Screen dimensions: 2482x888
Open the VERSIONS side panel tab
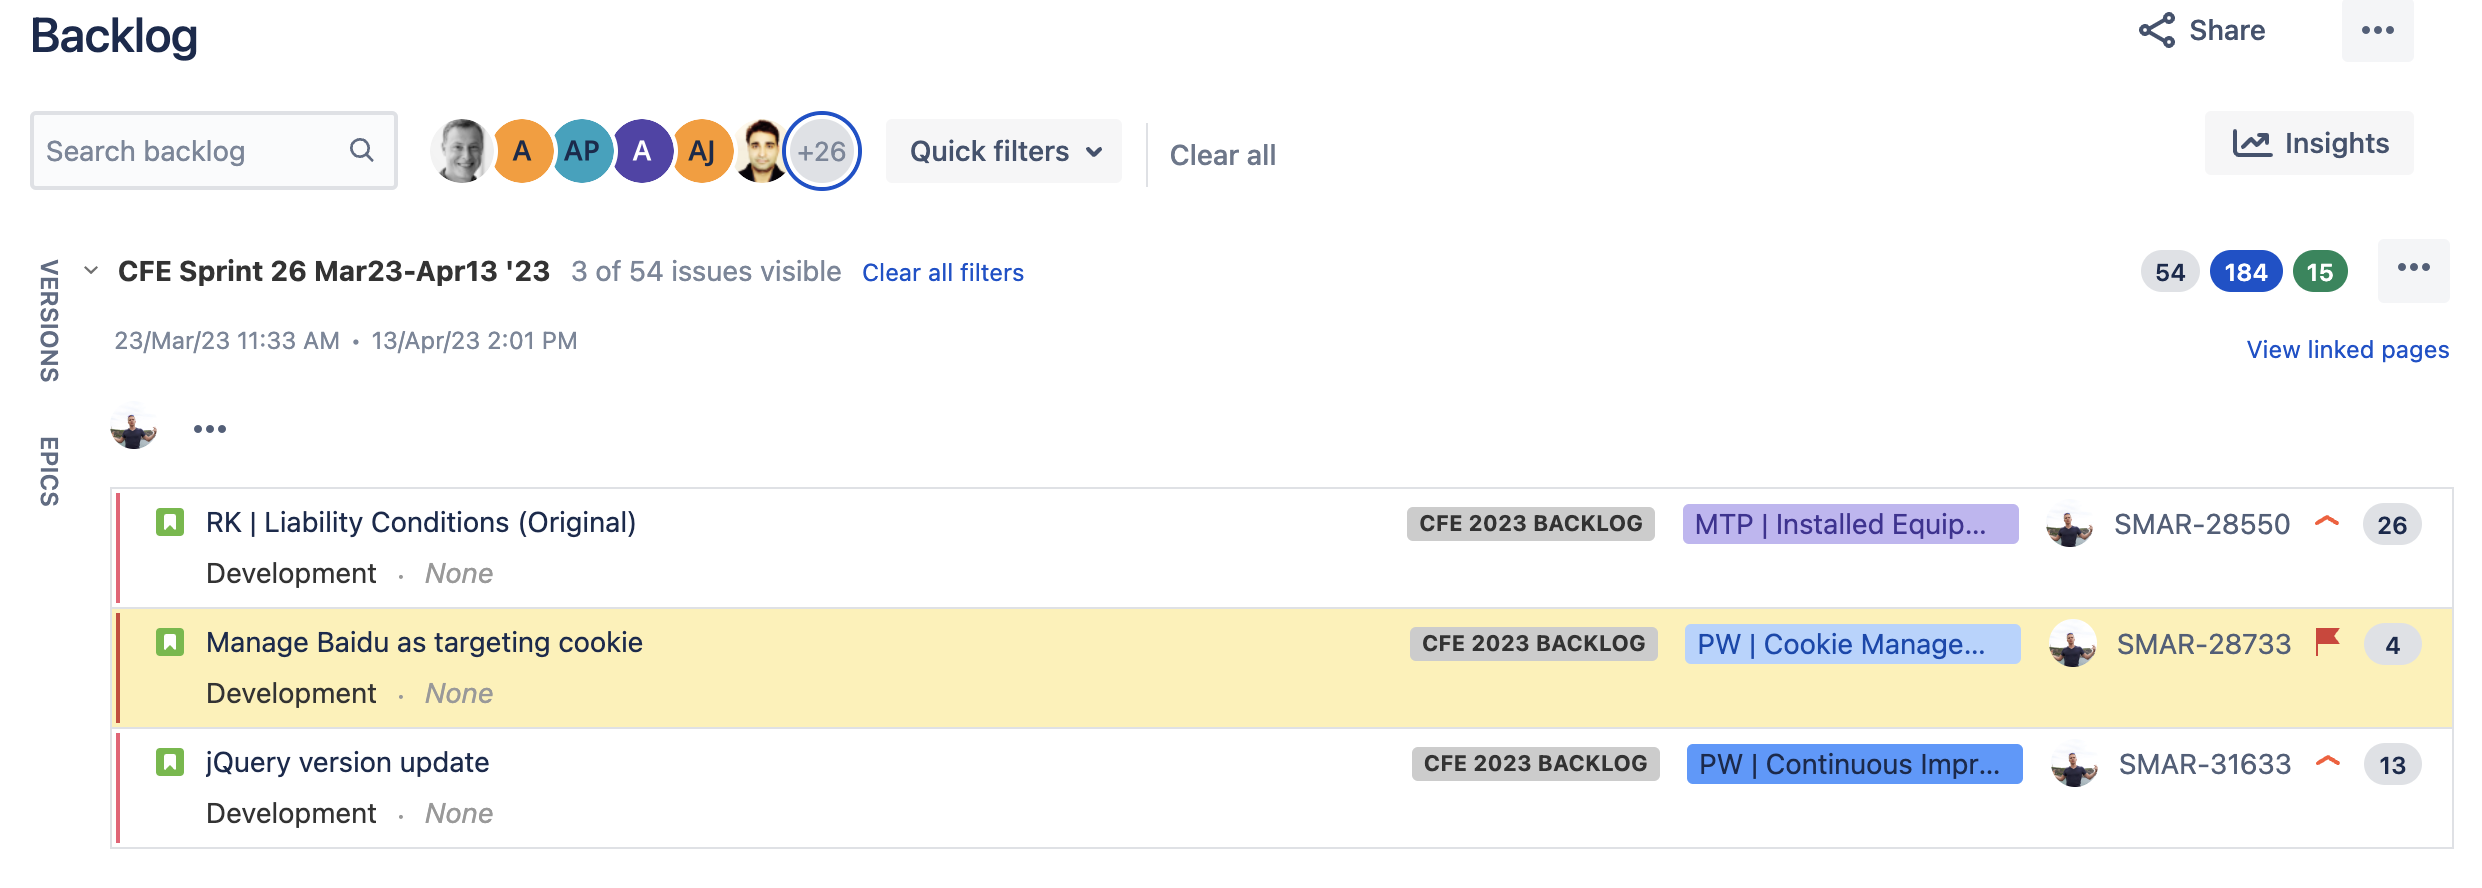coord(49,321)
